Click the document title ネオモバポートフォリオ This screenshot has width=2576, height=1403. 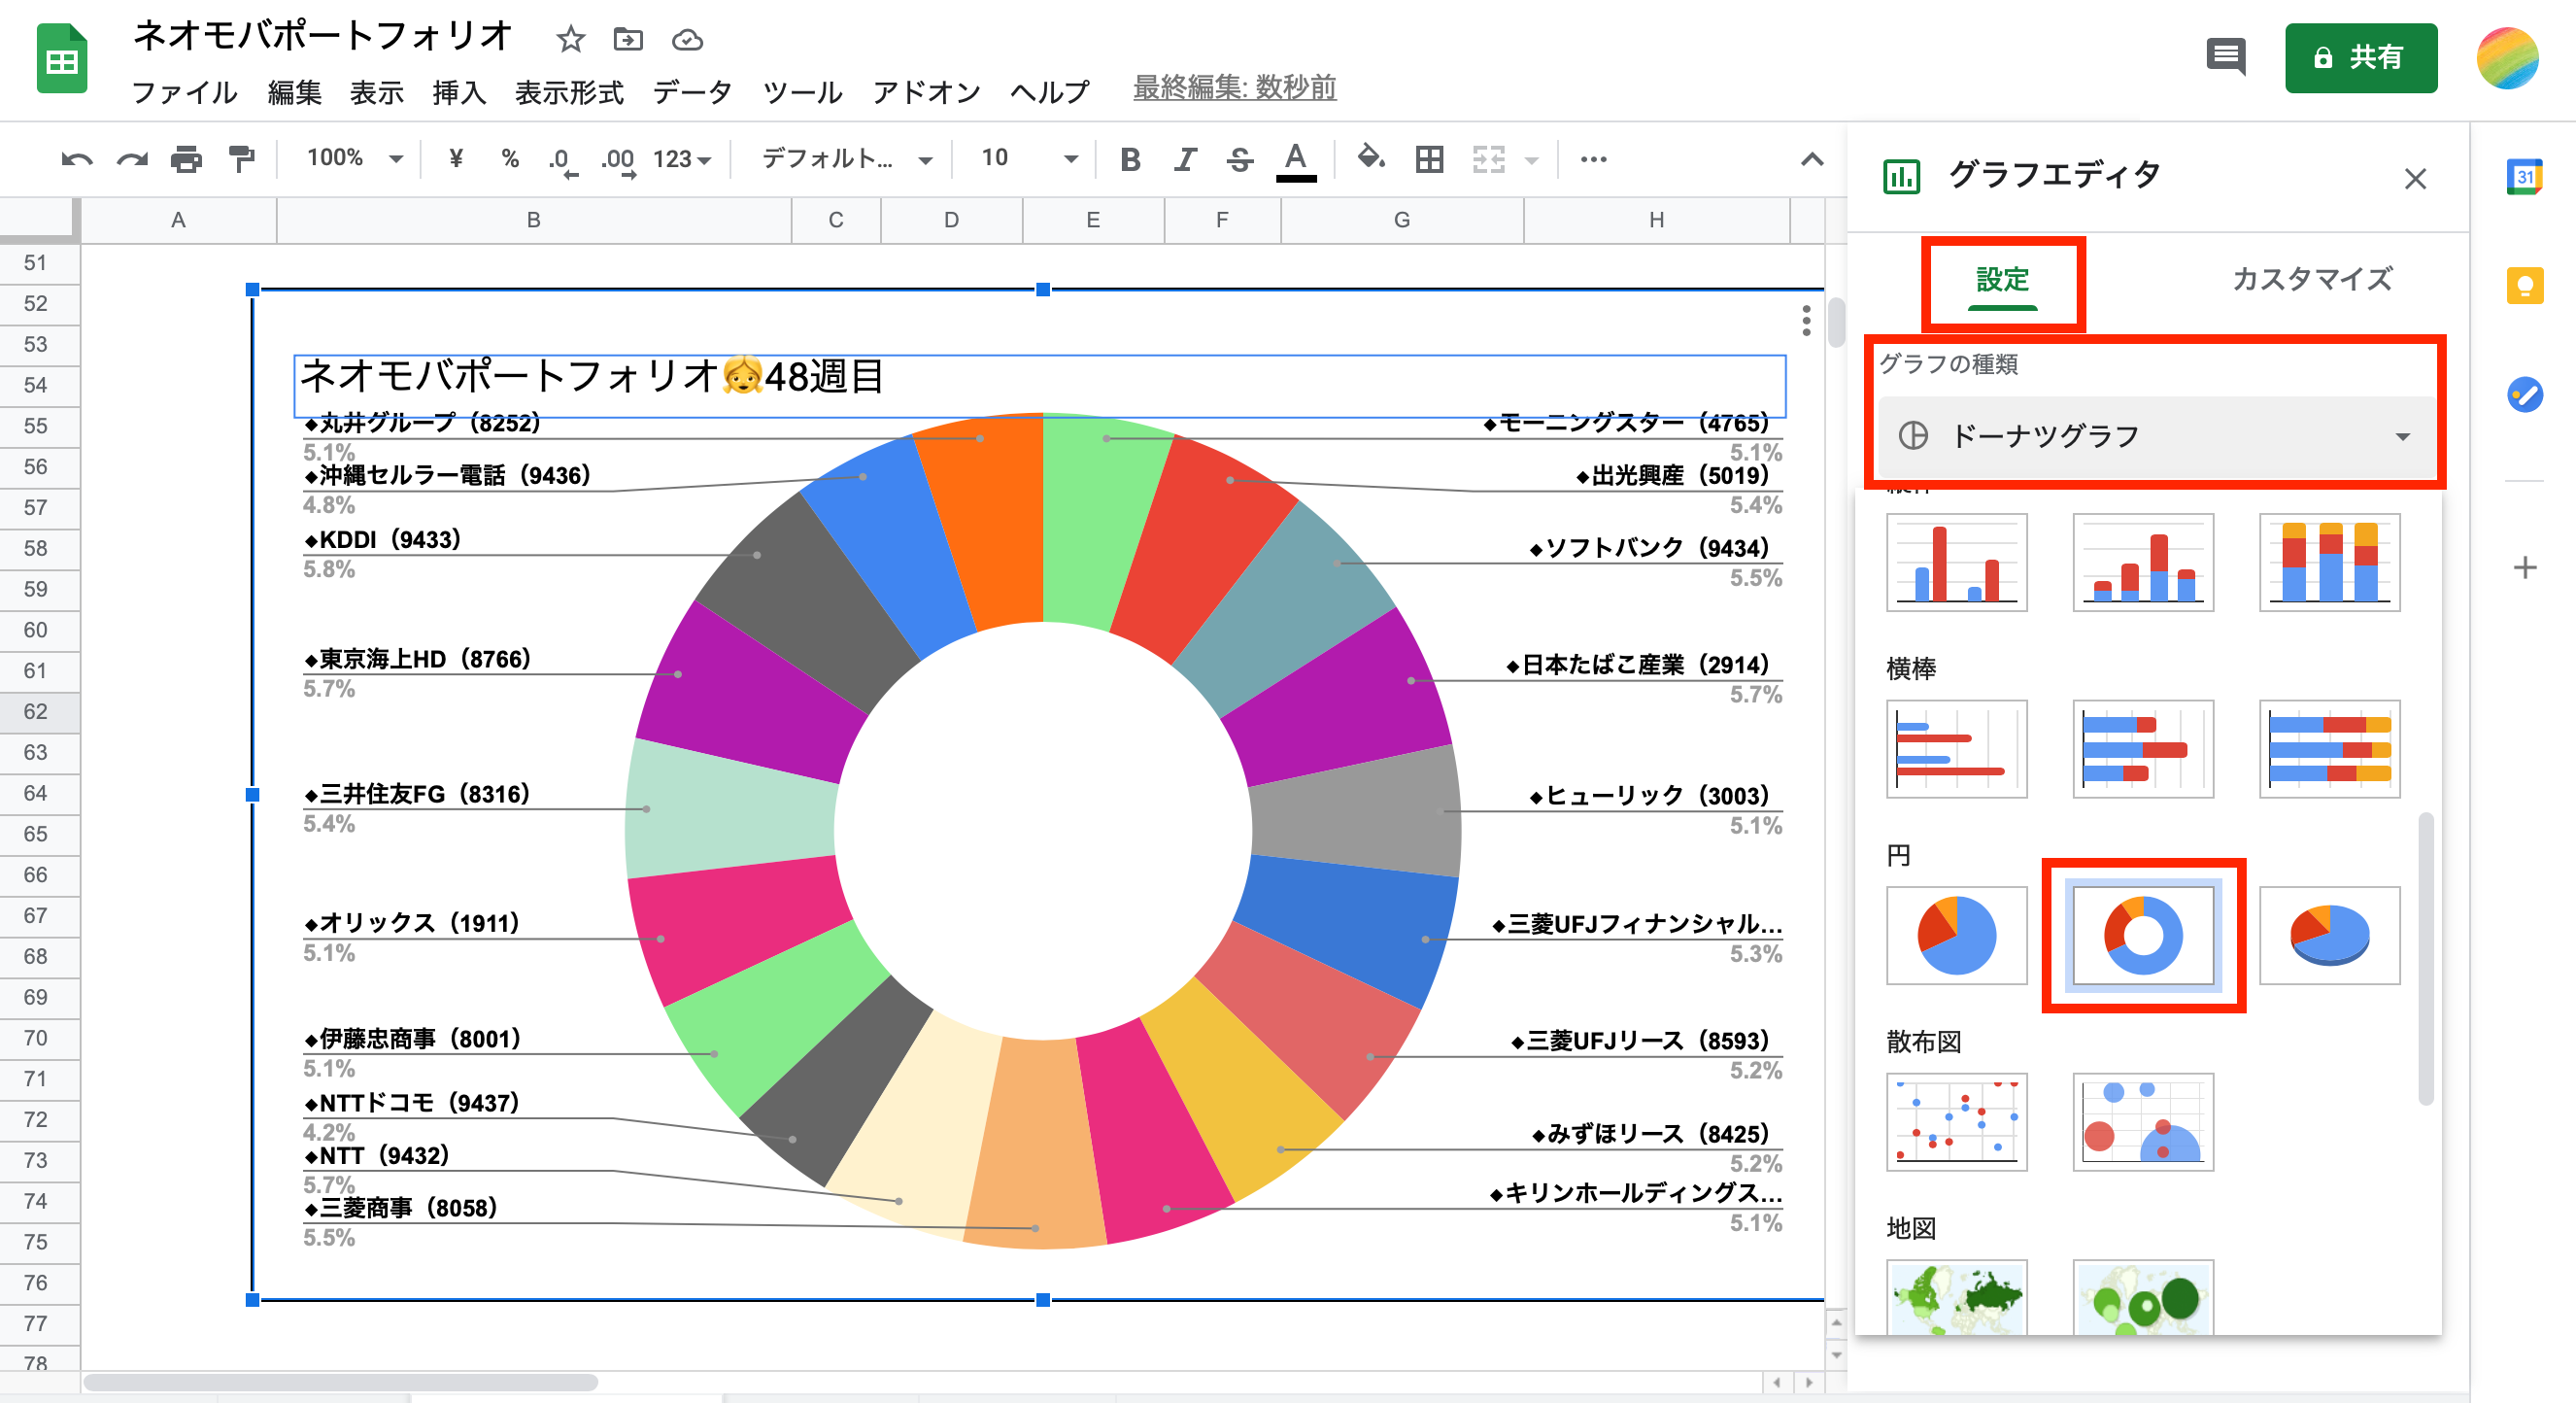coord(323,36)
